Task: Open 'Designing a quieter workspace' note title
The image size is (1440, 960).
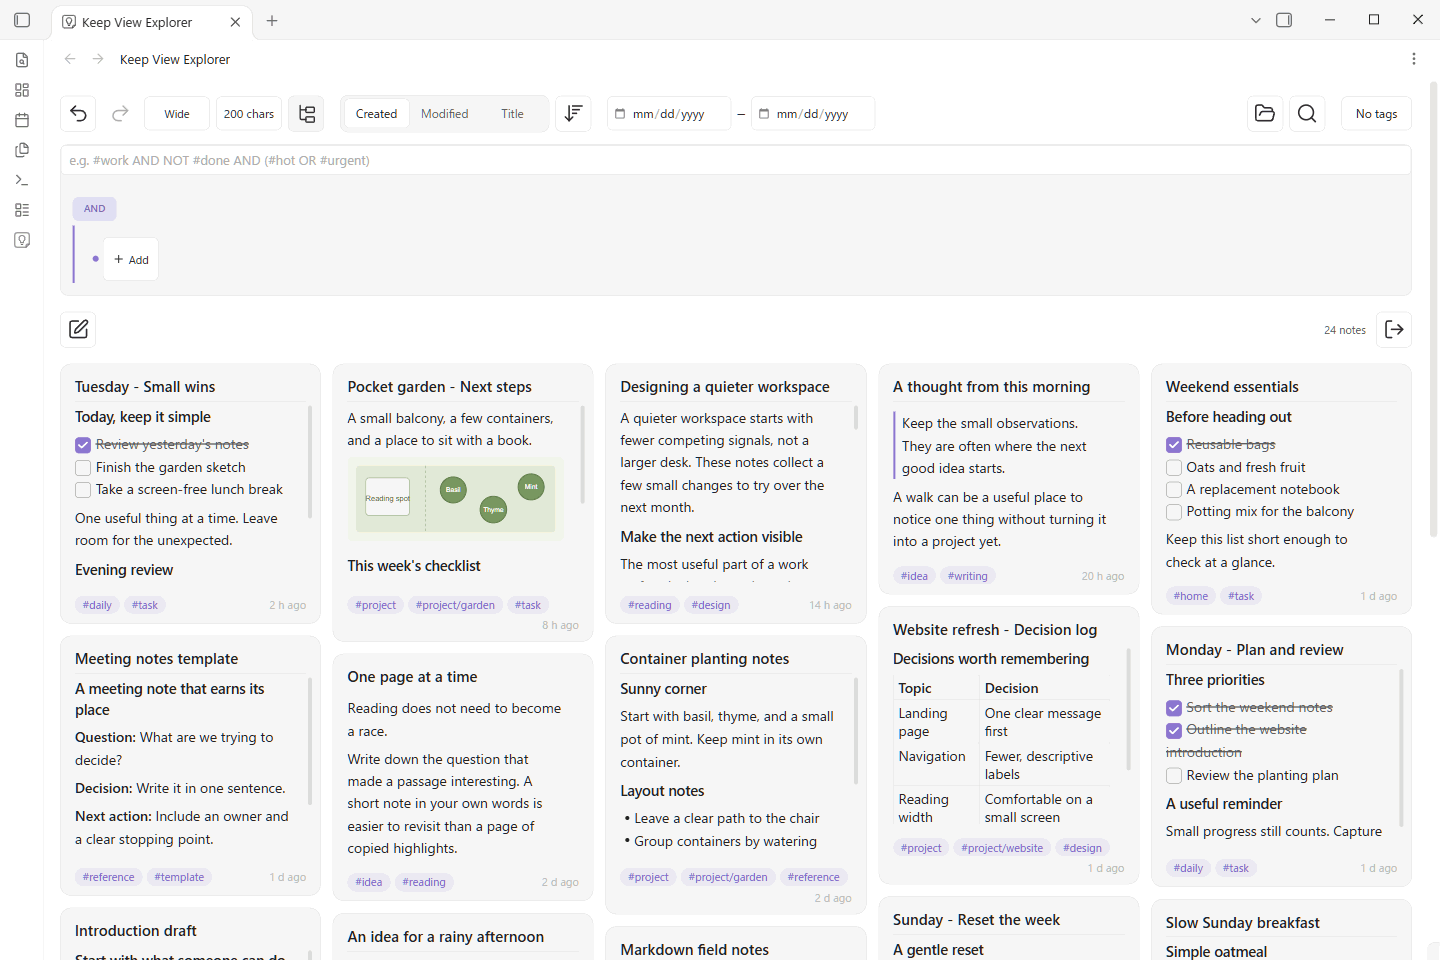Action: 725,387
